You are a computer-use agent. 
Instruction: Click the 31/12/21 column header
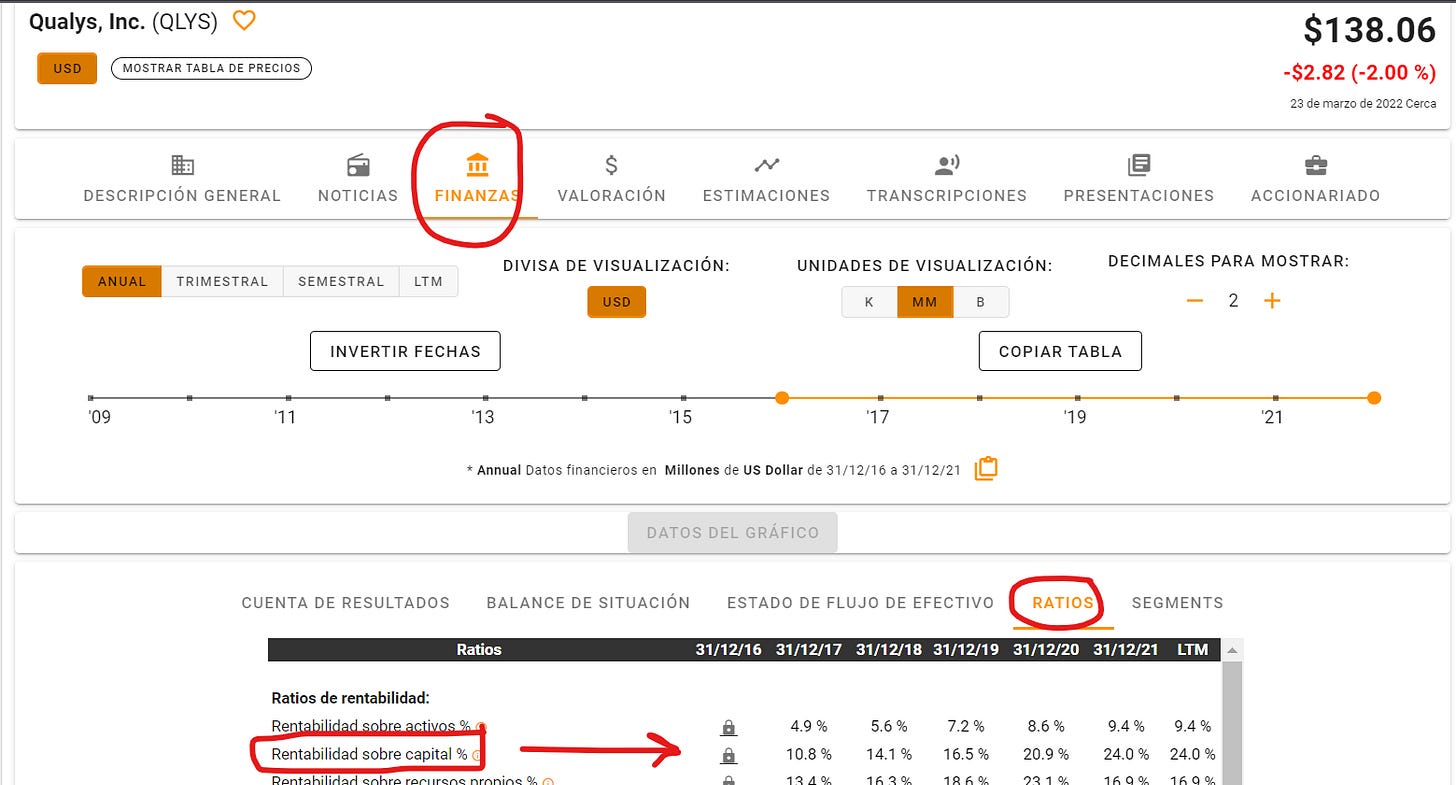click(1126, 650)
